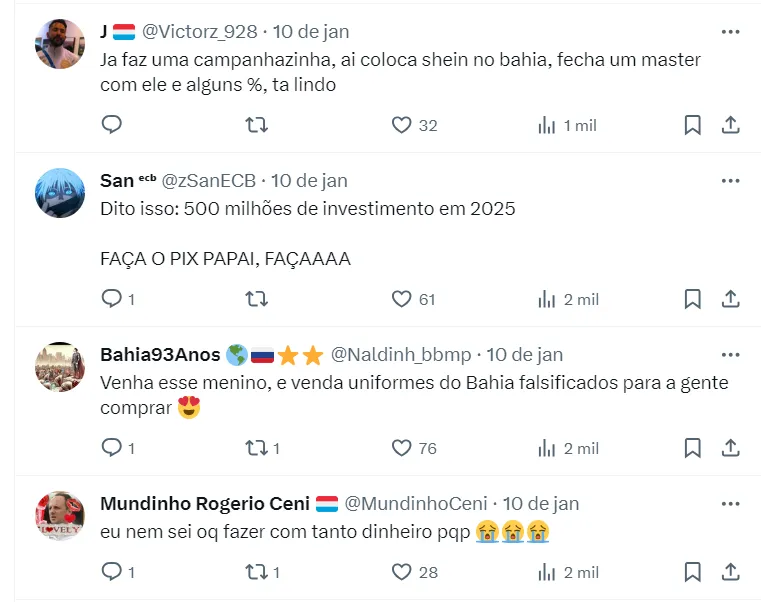
Task: Open San's profile via @zSanECB handle
Action: 208,181
